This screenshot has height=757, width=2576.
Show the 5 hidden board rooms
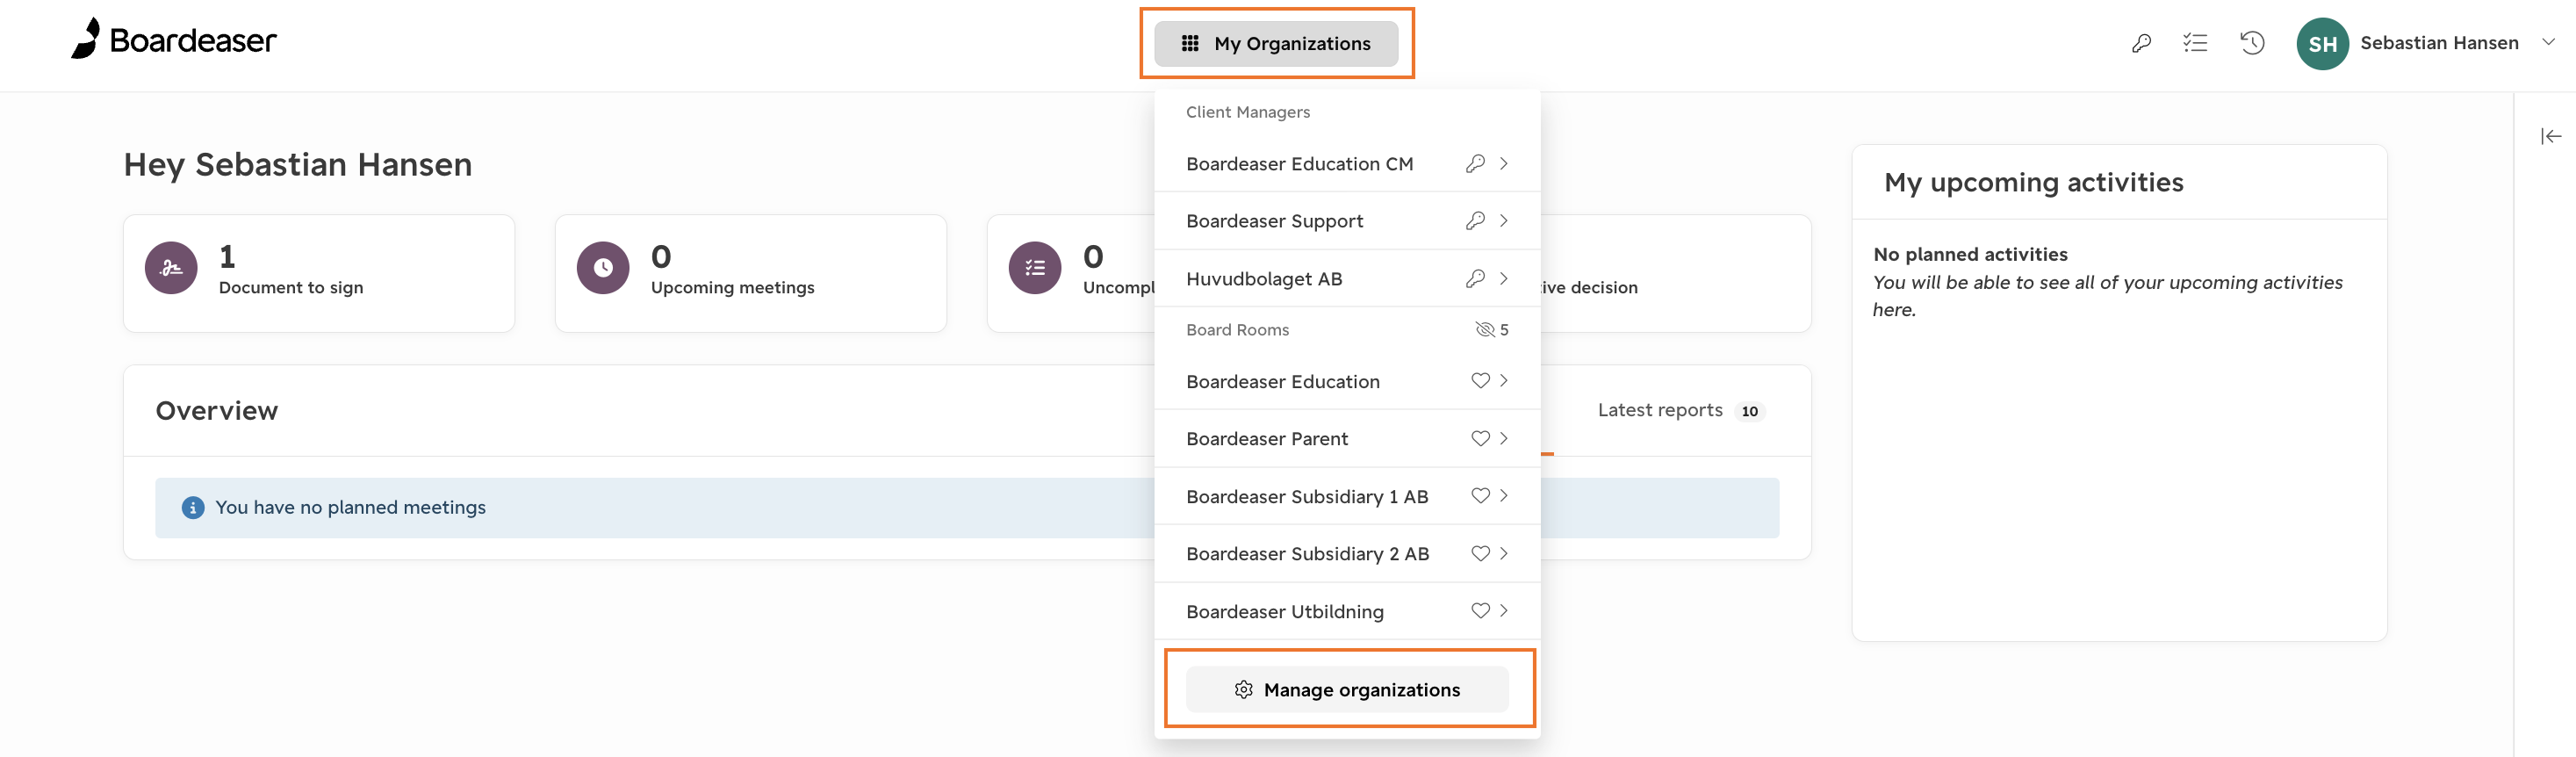pos(1492,329)
